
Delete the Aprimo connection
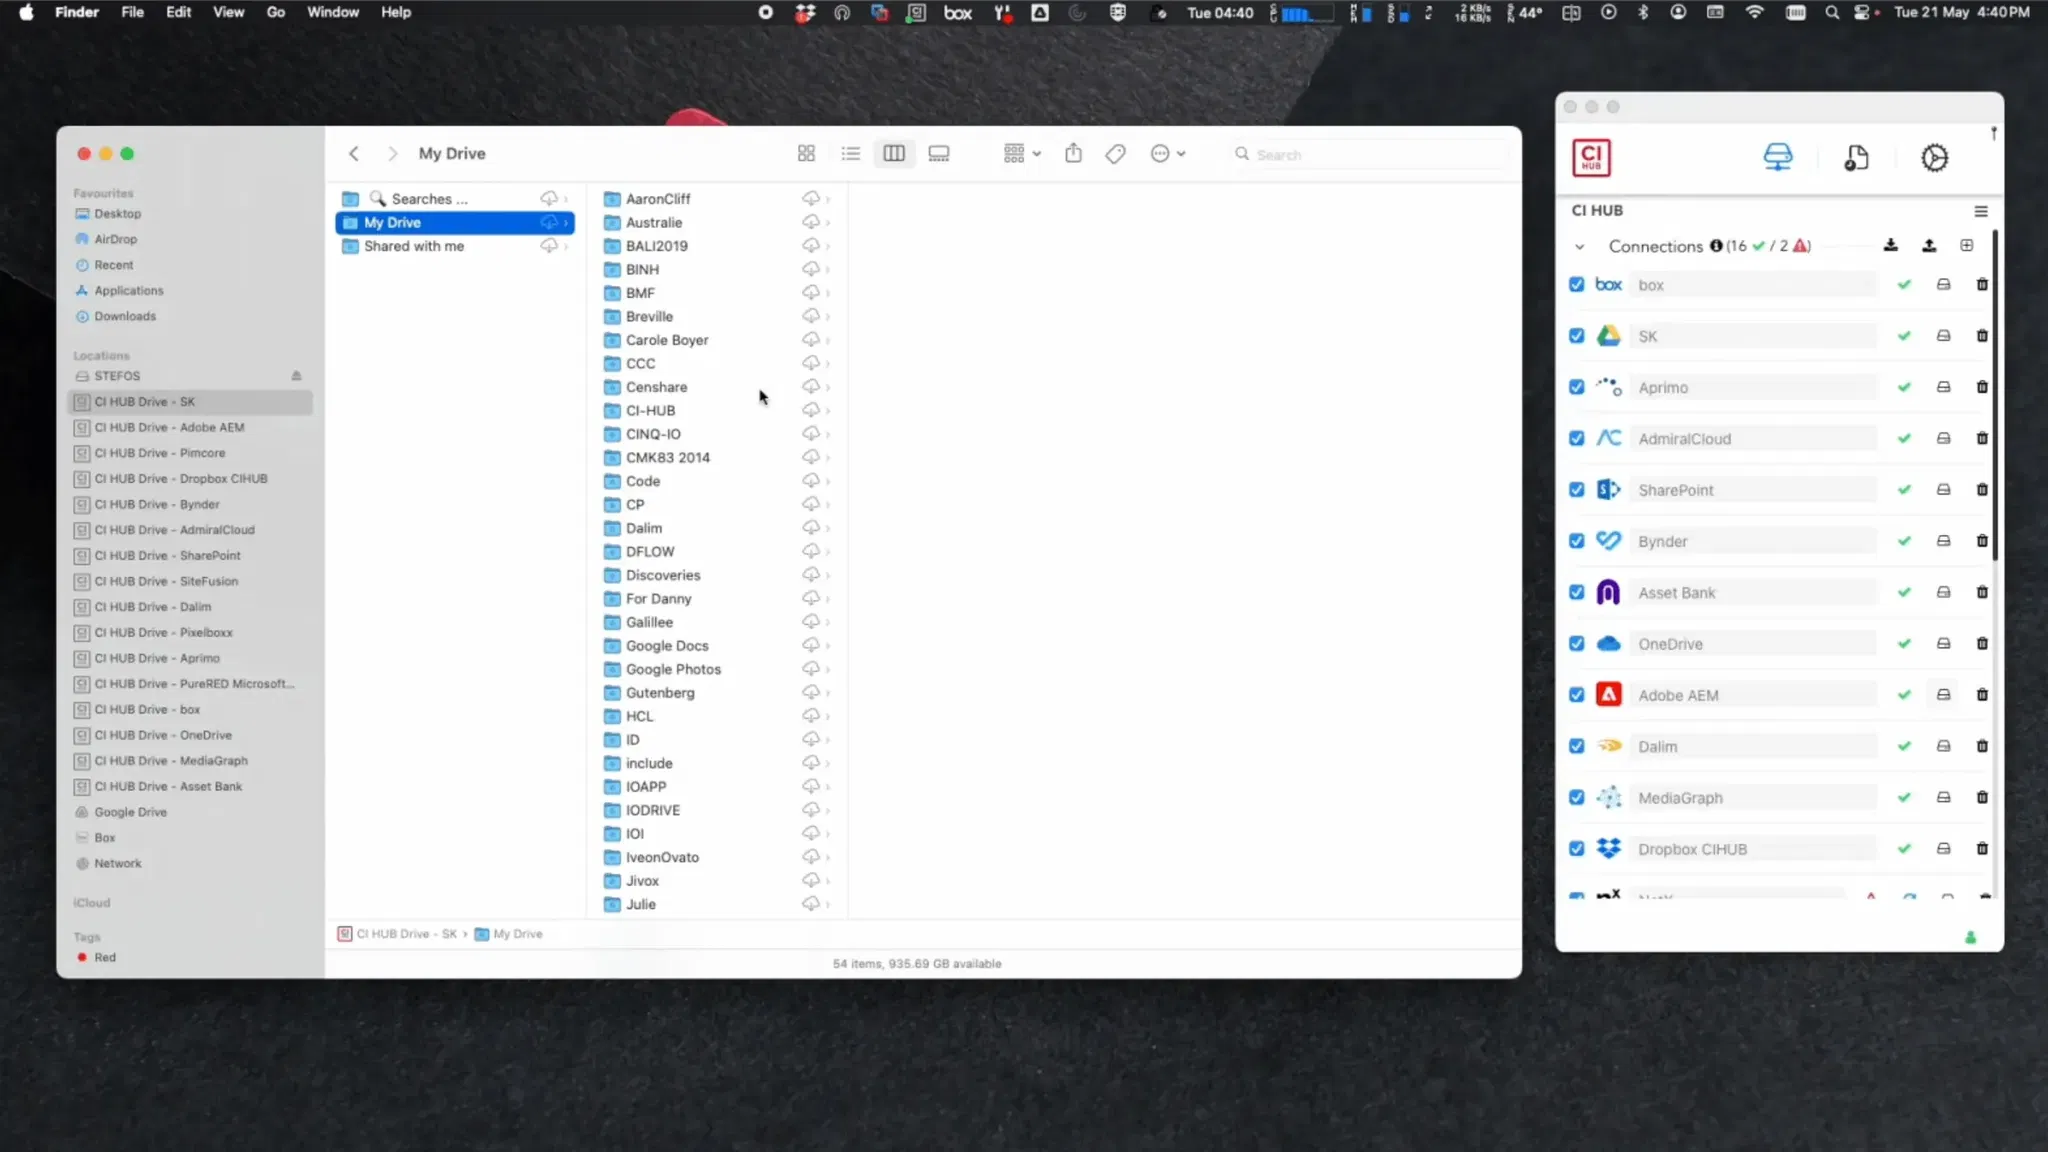pos(1981,387)
